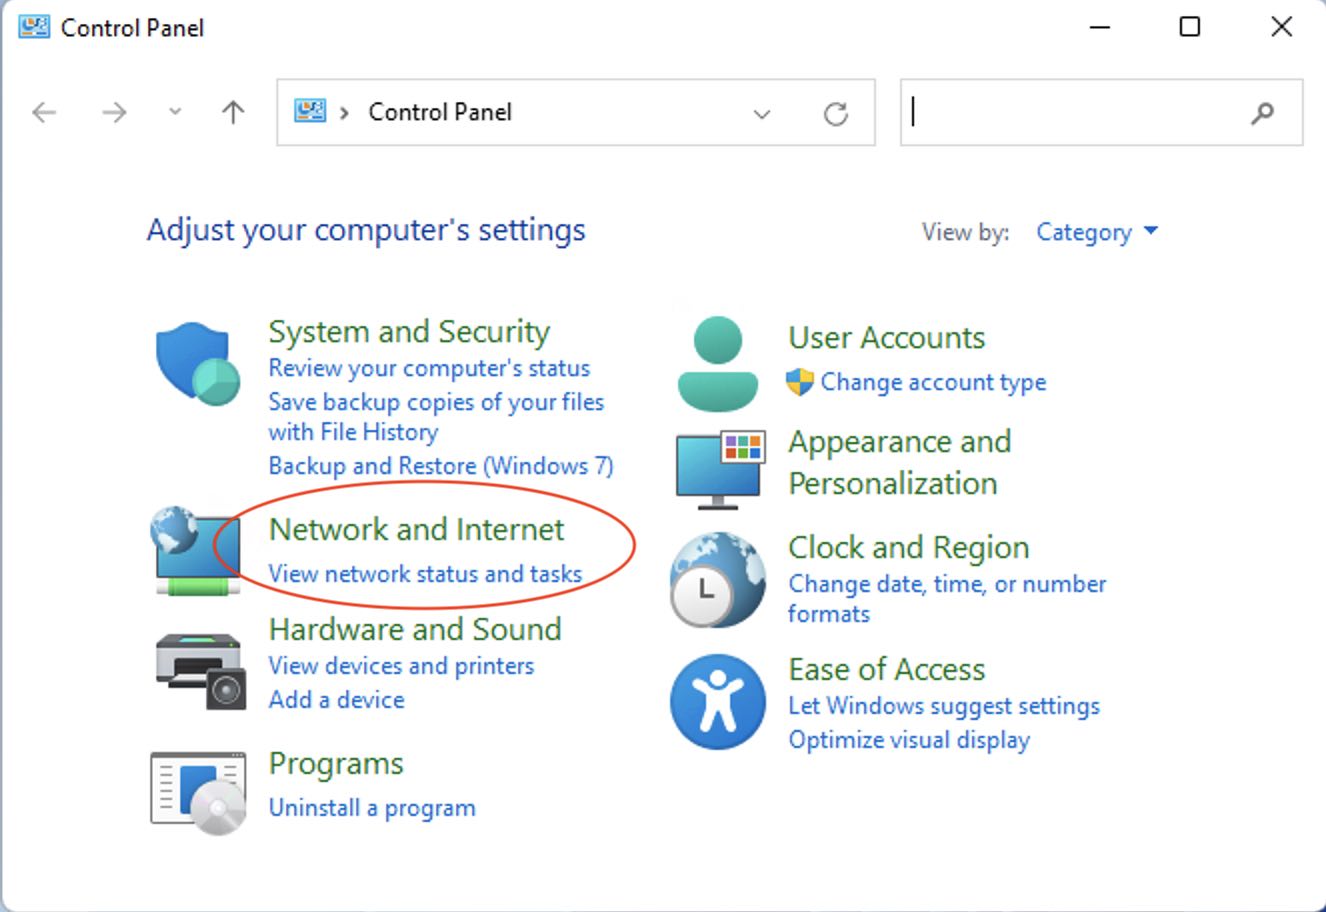Open the User Accounts person icon

(717, 364)
